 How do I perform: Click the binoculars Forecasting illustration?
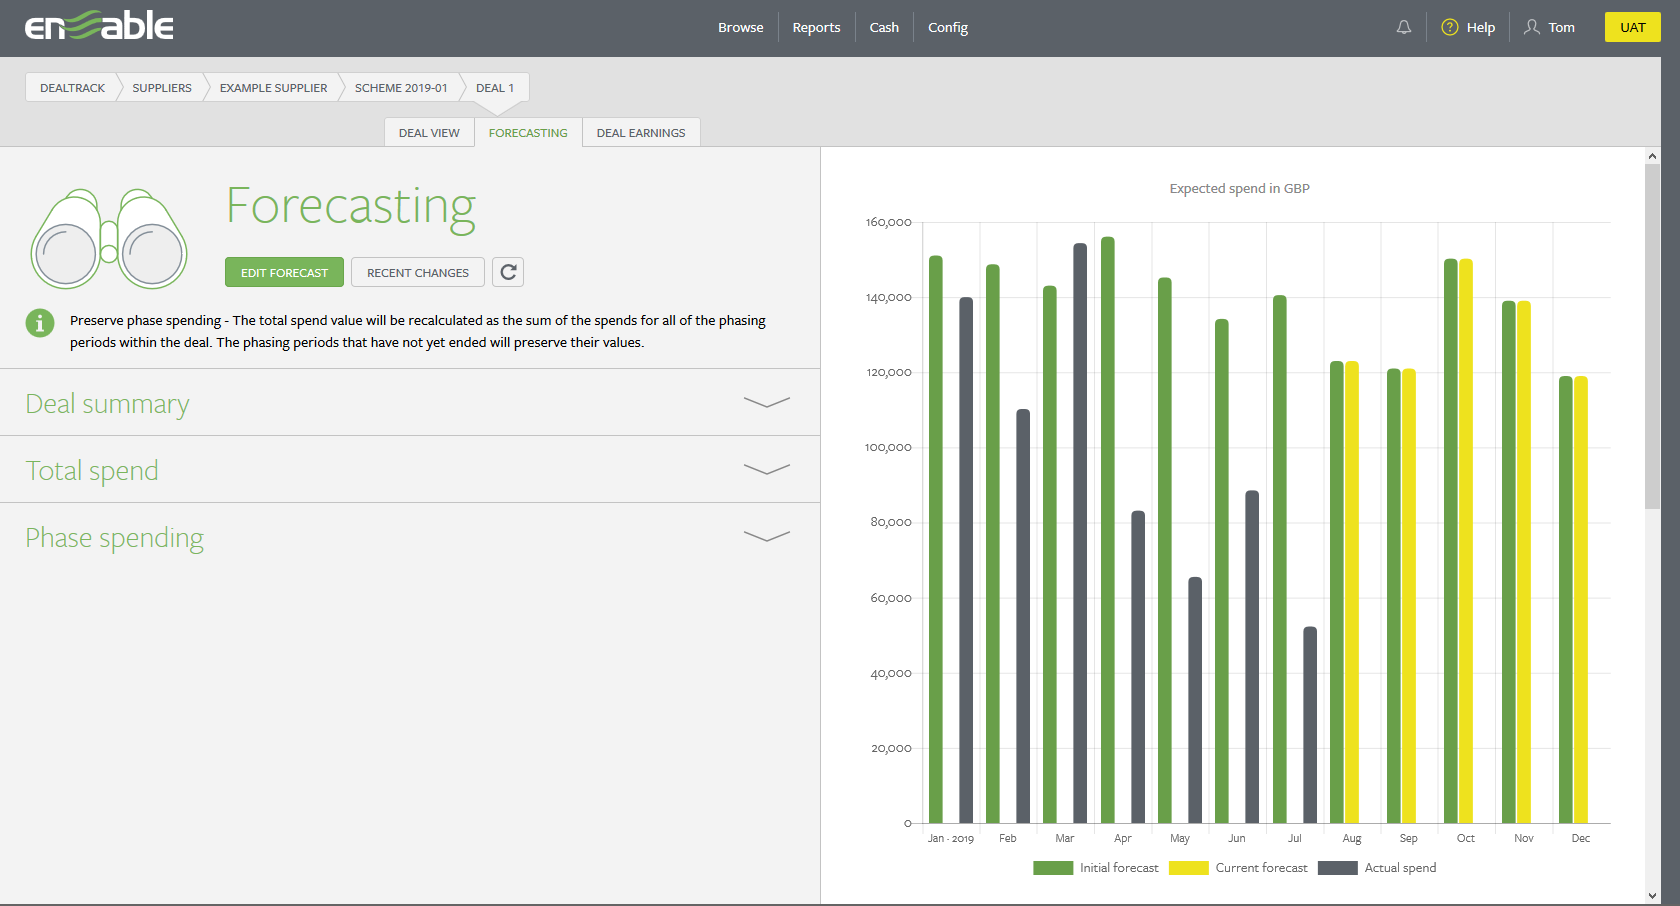tap(108, 238)
